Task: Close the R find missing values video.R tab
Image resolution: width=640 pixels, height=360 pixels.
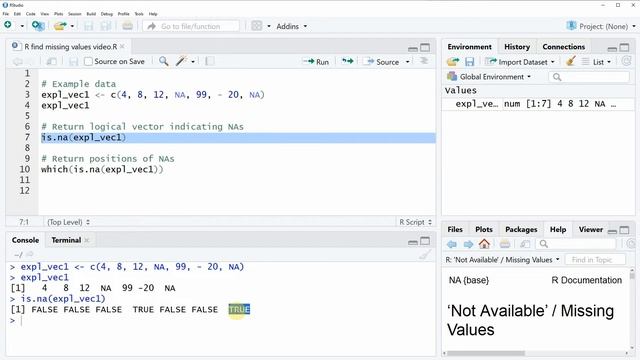Action: tap(122, 47)
